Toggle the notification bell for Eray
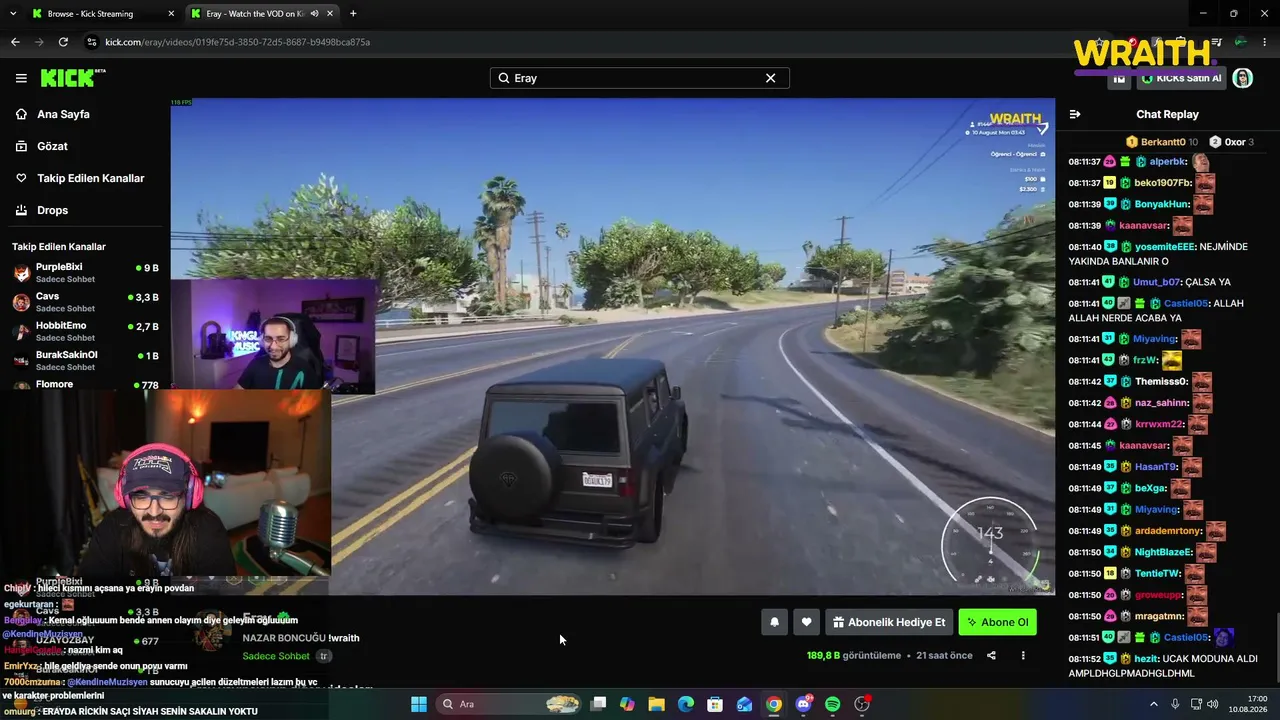Screen dimensions: 1280x720 click(774, 622)
